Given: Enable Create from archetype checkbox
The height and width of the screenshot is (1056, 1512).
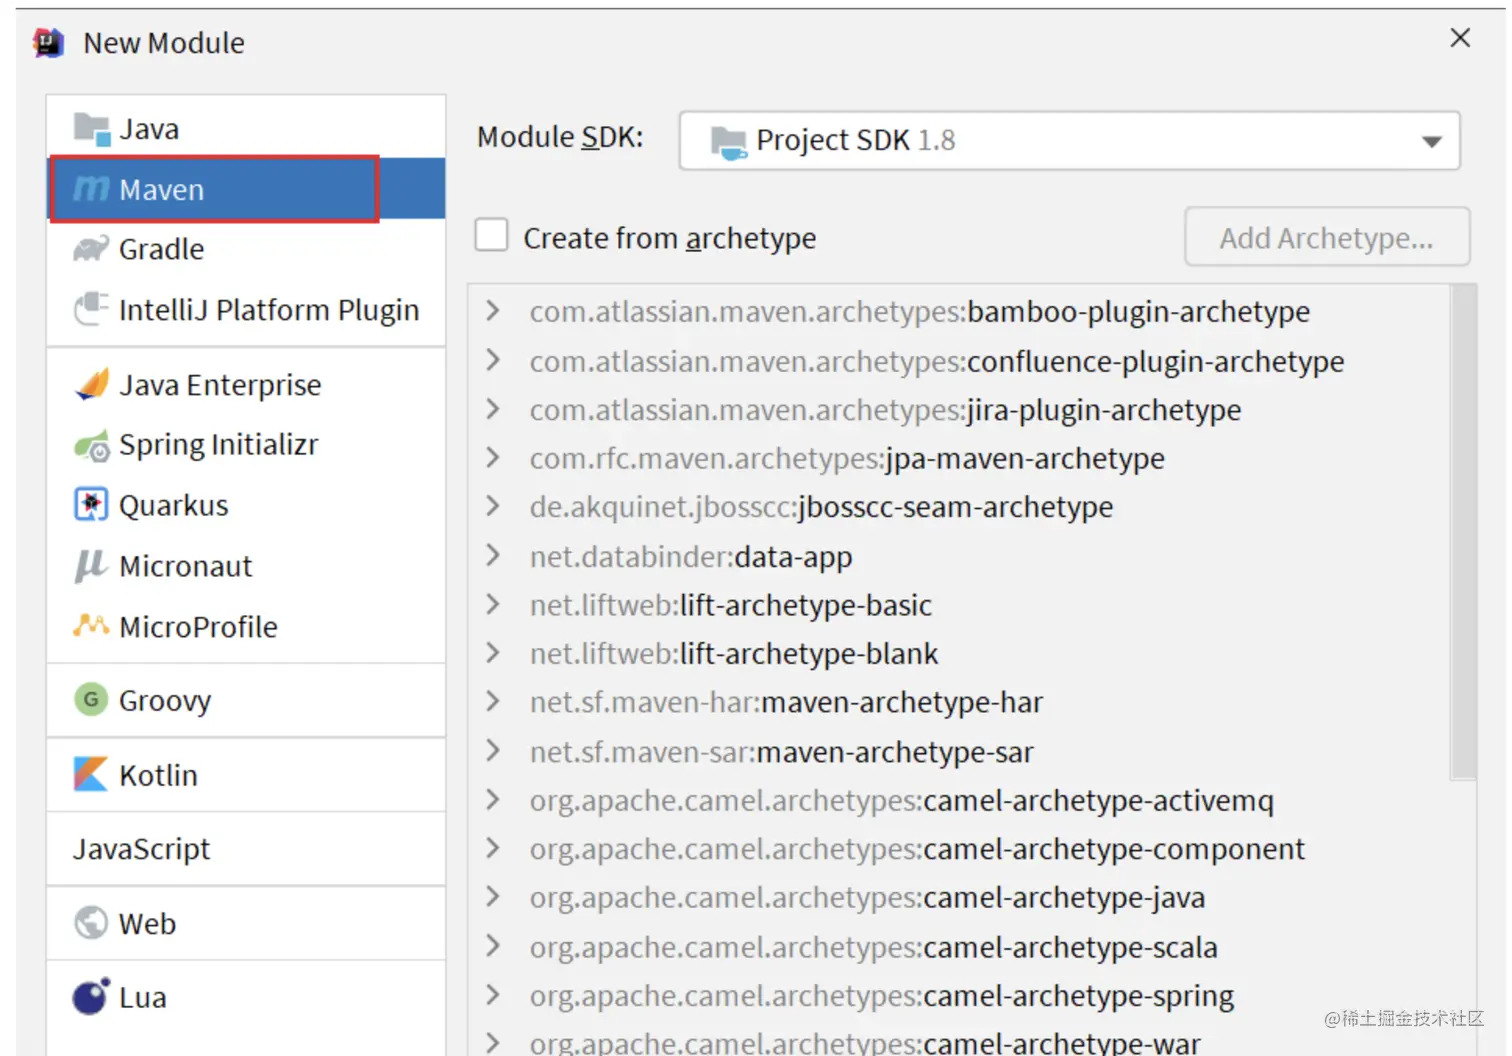Looking at the screenshot, I should (491, 236).
